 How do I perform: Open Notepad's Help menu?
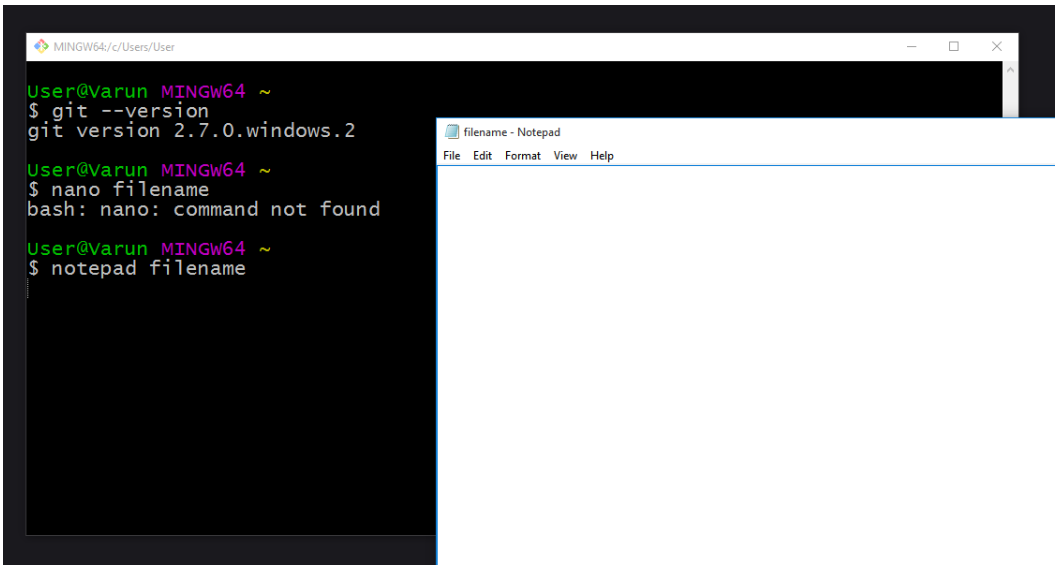[x=602, y=156]
